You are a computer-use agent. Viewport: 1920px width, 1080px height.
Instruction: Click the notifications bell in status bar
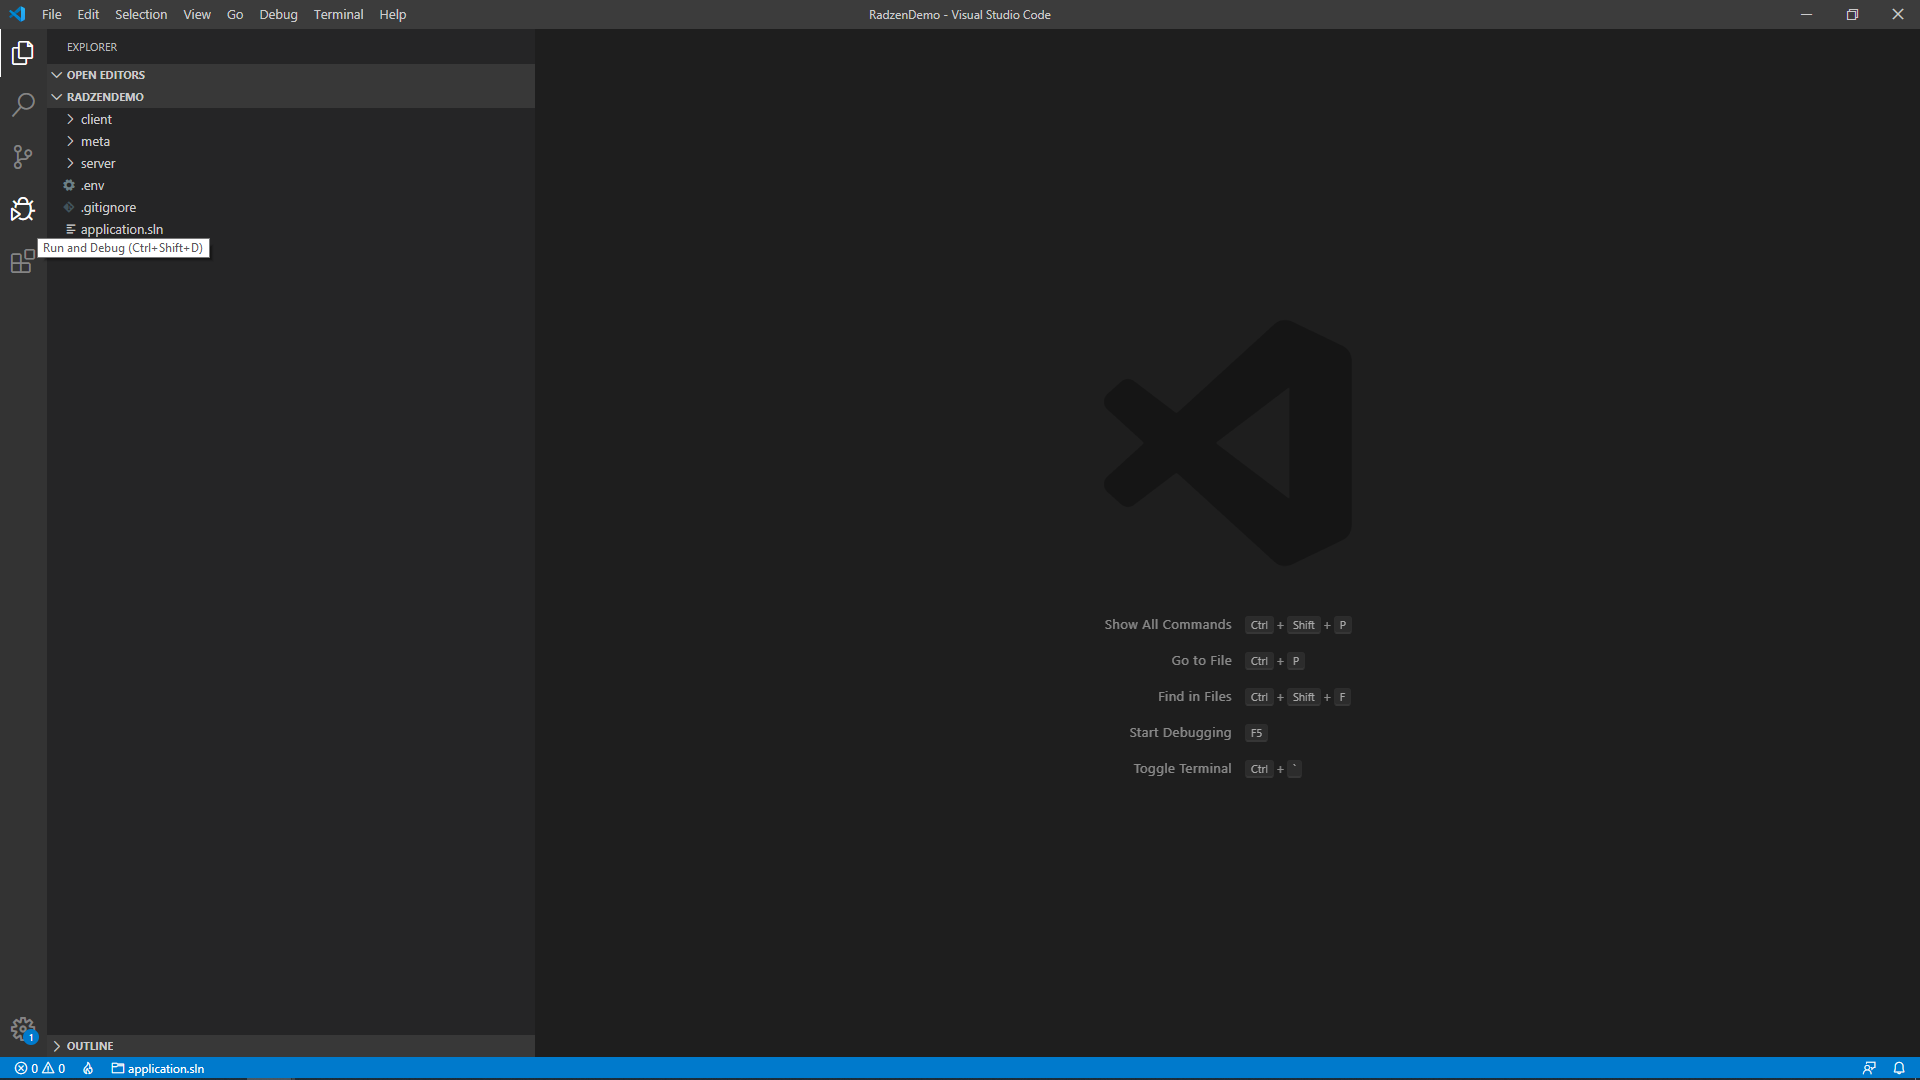tap(1899, 1068)
